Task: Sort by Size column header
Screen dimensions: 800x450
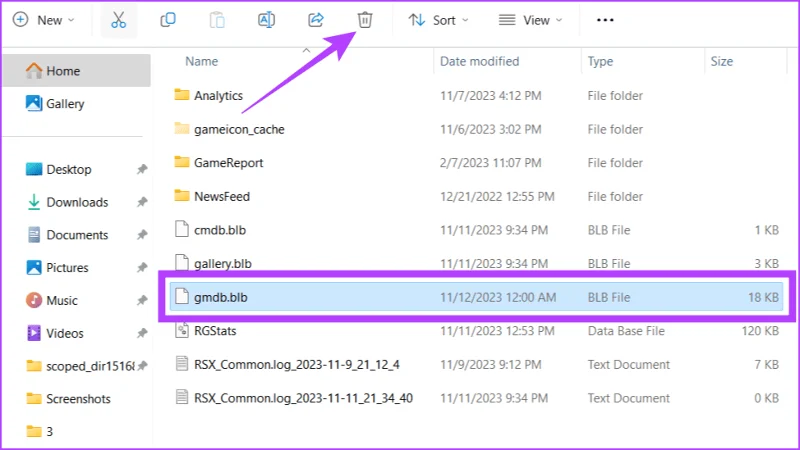Action: [721, 61]
